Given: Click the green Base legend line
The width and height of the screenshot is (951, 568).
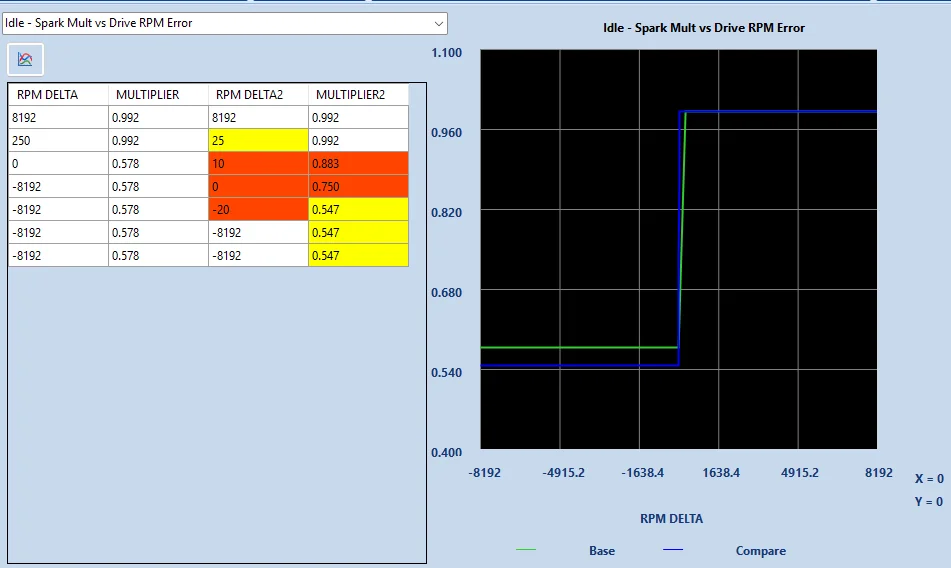Looking at the screenshot, I should [526, 550].
